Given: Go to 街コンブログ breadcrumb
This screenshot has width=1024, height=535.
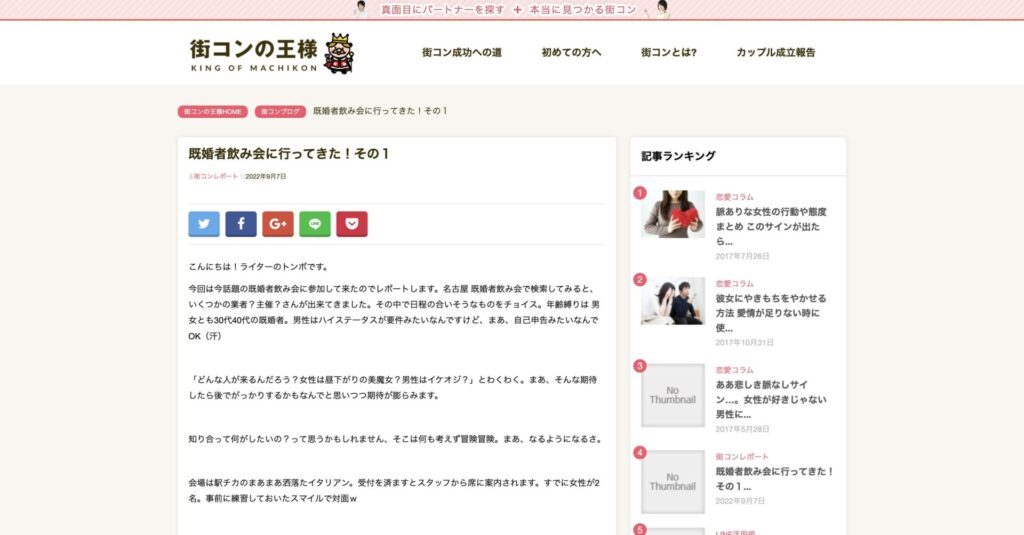Looking at the screenshot, I should point(280,112).
